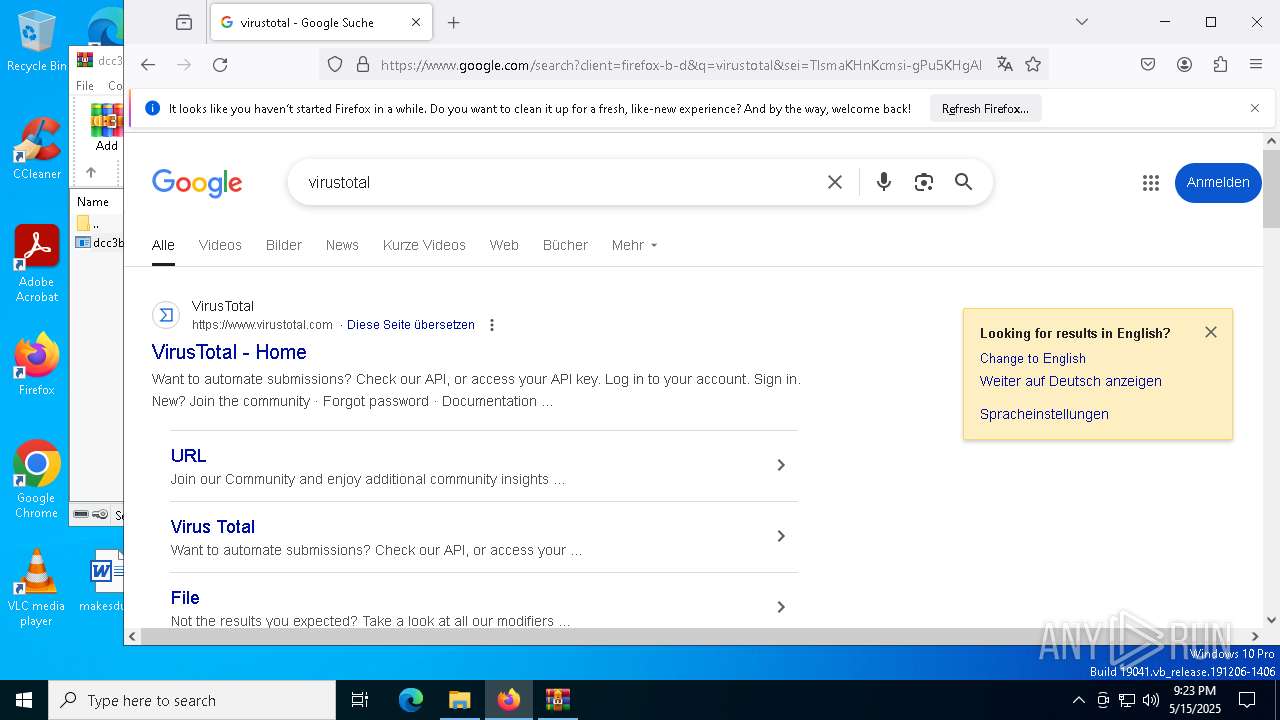Start voice search with microphone
This screenshot has width=1280, height=720.
884,182
